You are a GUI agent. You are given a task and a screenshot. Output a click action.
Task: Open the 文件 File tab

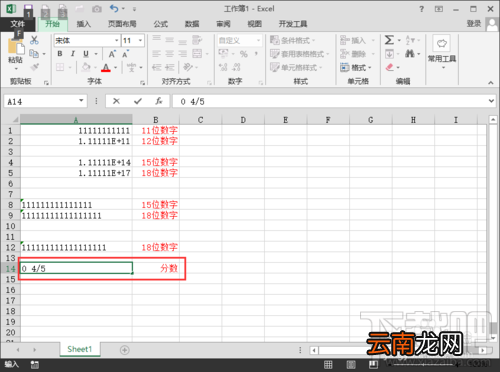pyautogui.click(x=17, y=24)
